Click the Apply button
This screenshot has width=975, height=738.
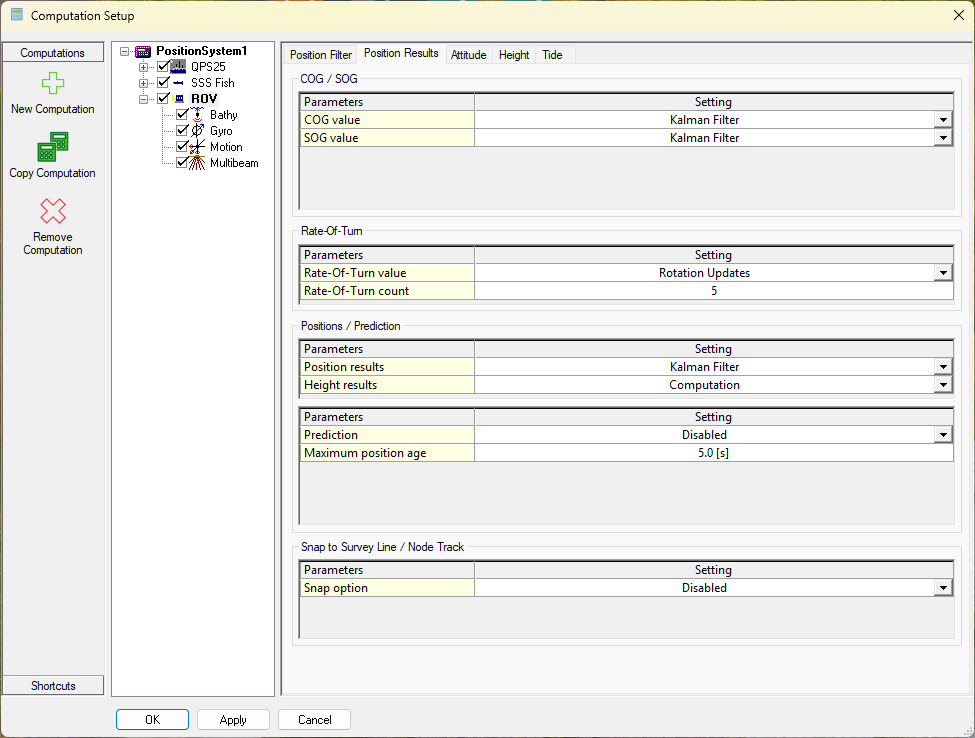(x=233, y=720)
